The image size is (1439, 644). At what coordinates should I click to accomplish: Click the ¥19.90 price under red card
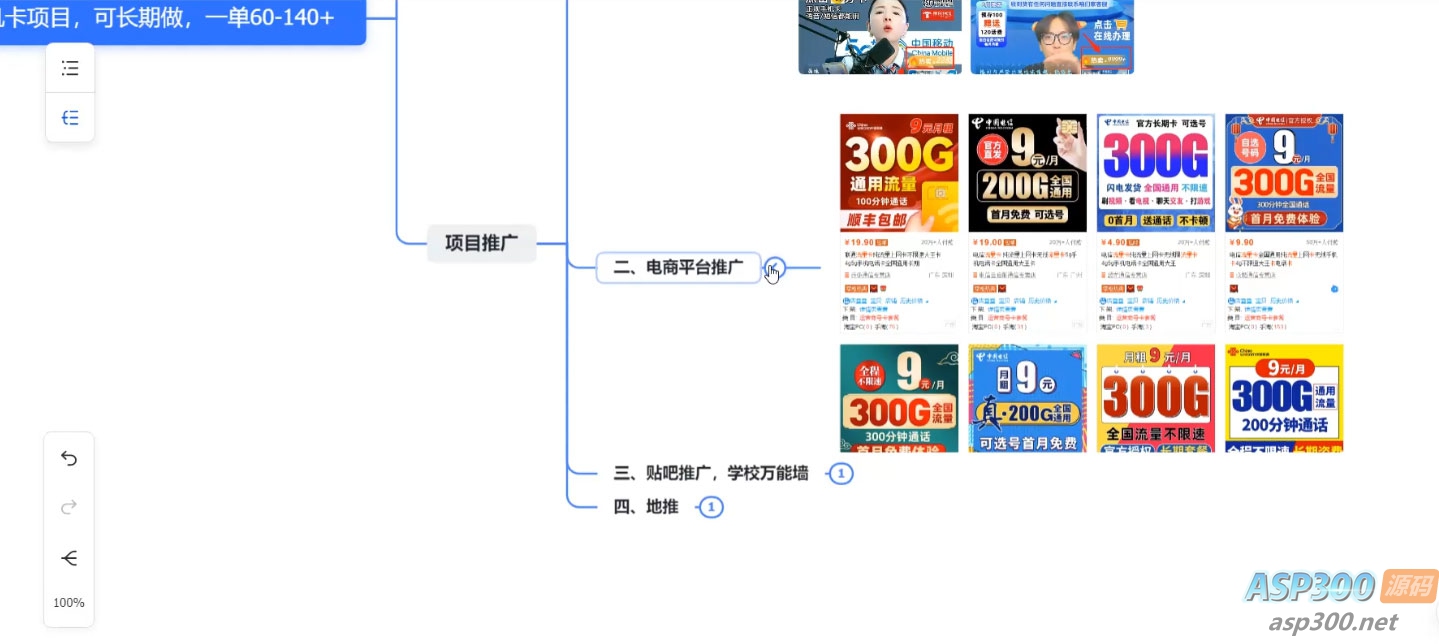(x=859, y=242)
